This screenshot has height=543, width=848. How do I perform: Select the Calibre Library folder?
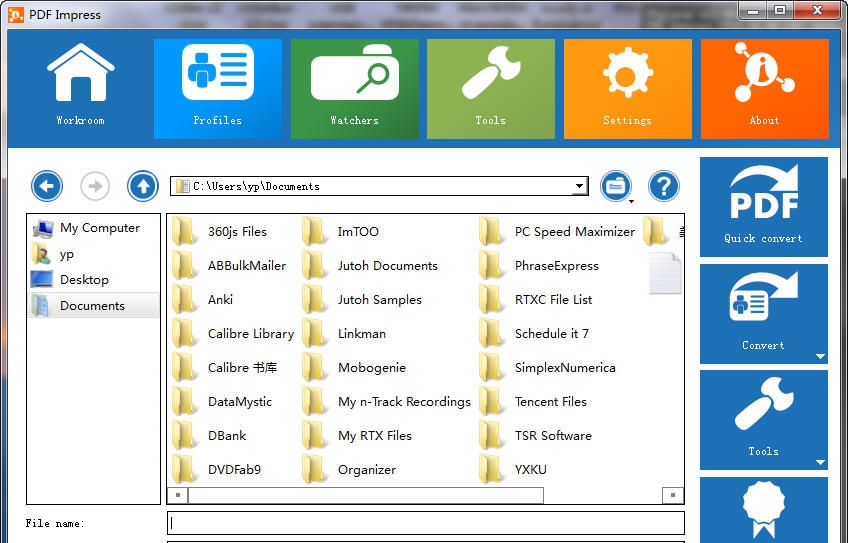[250, 334]
